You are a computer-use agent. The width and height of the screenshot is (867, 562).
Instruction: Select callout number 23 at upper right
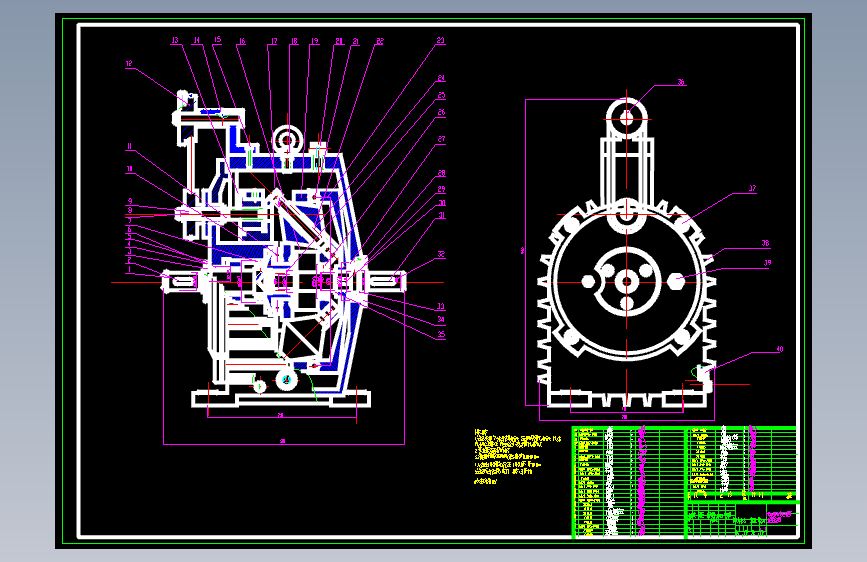441,40
